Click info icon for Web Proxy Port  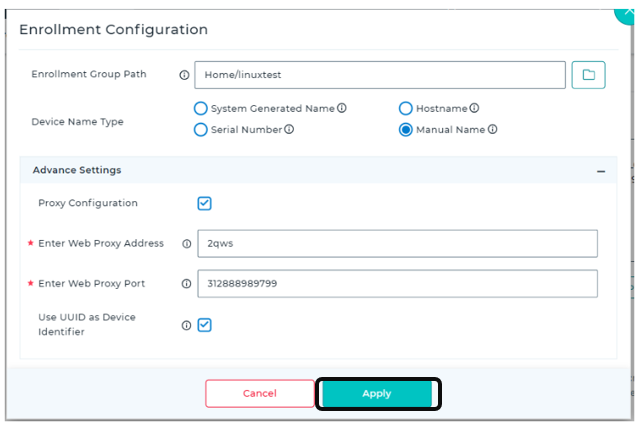pos(186,283)
